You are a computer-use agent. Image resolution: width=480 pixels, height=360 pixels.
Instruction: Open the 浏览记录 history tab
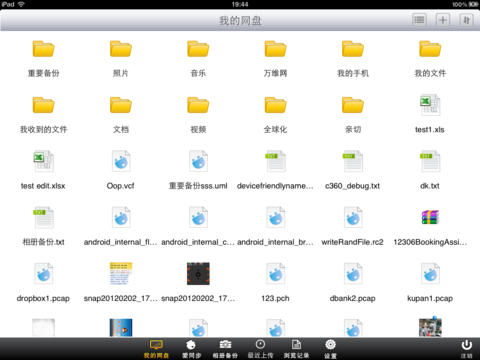click(296, 349)
